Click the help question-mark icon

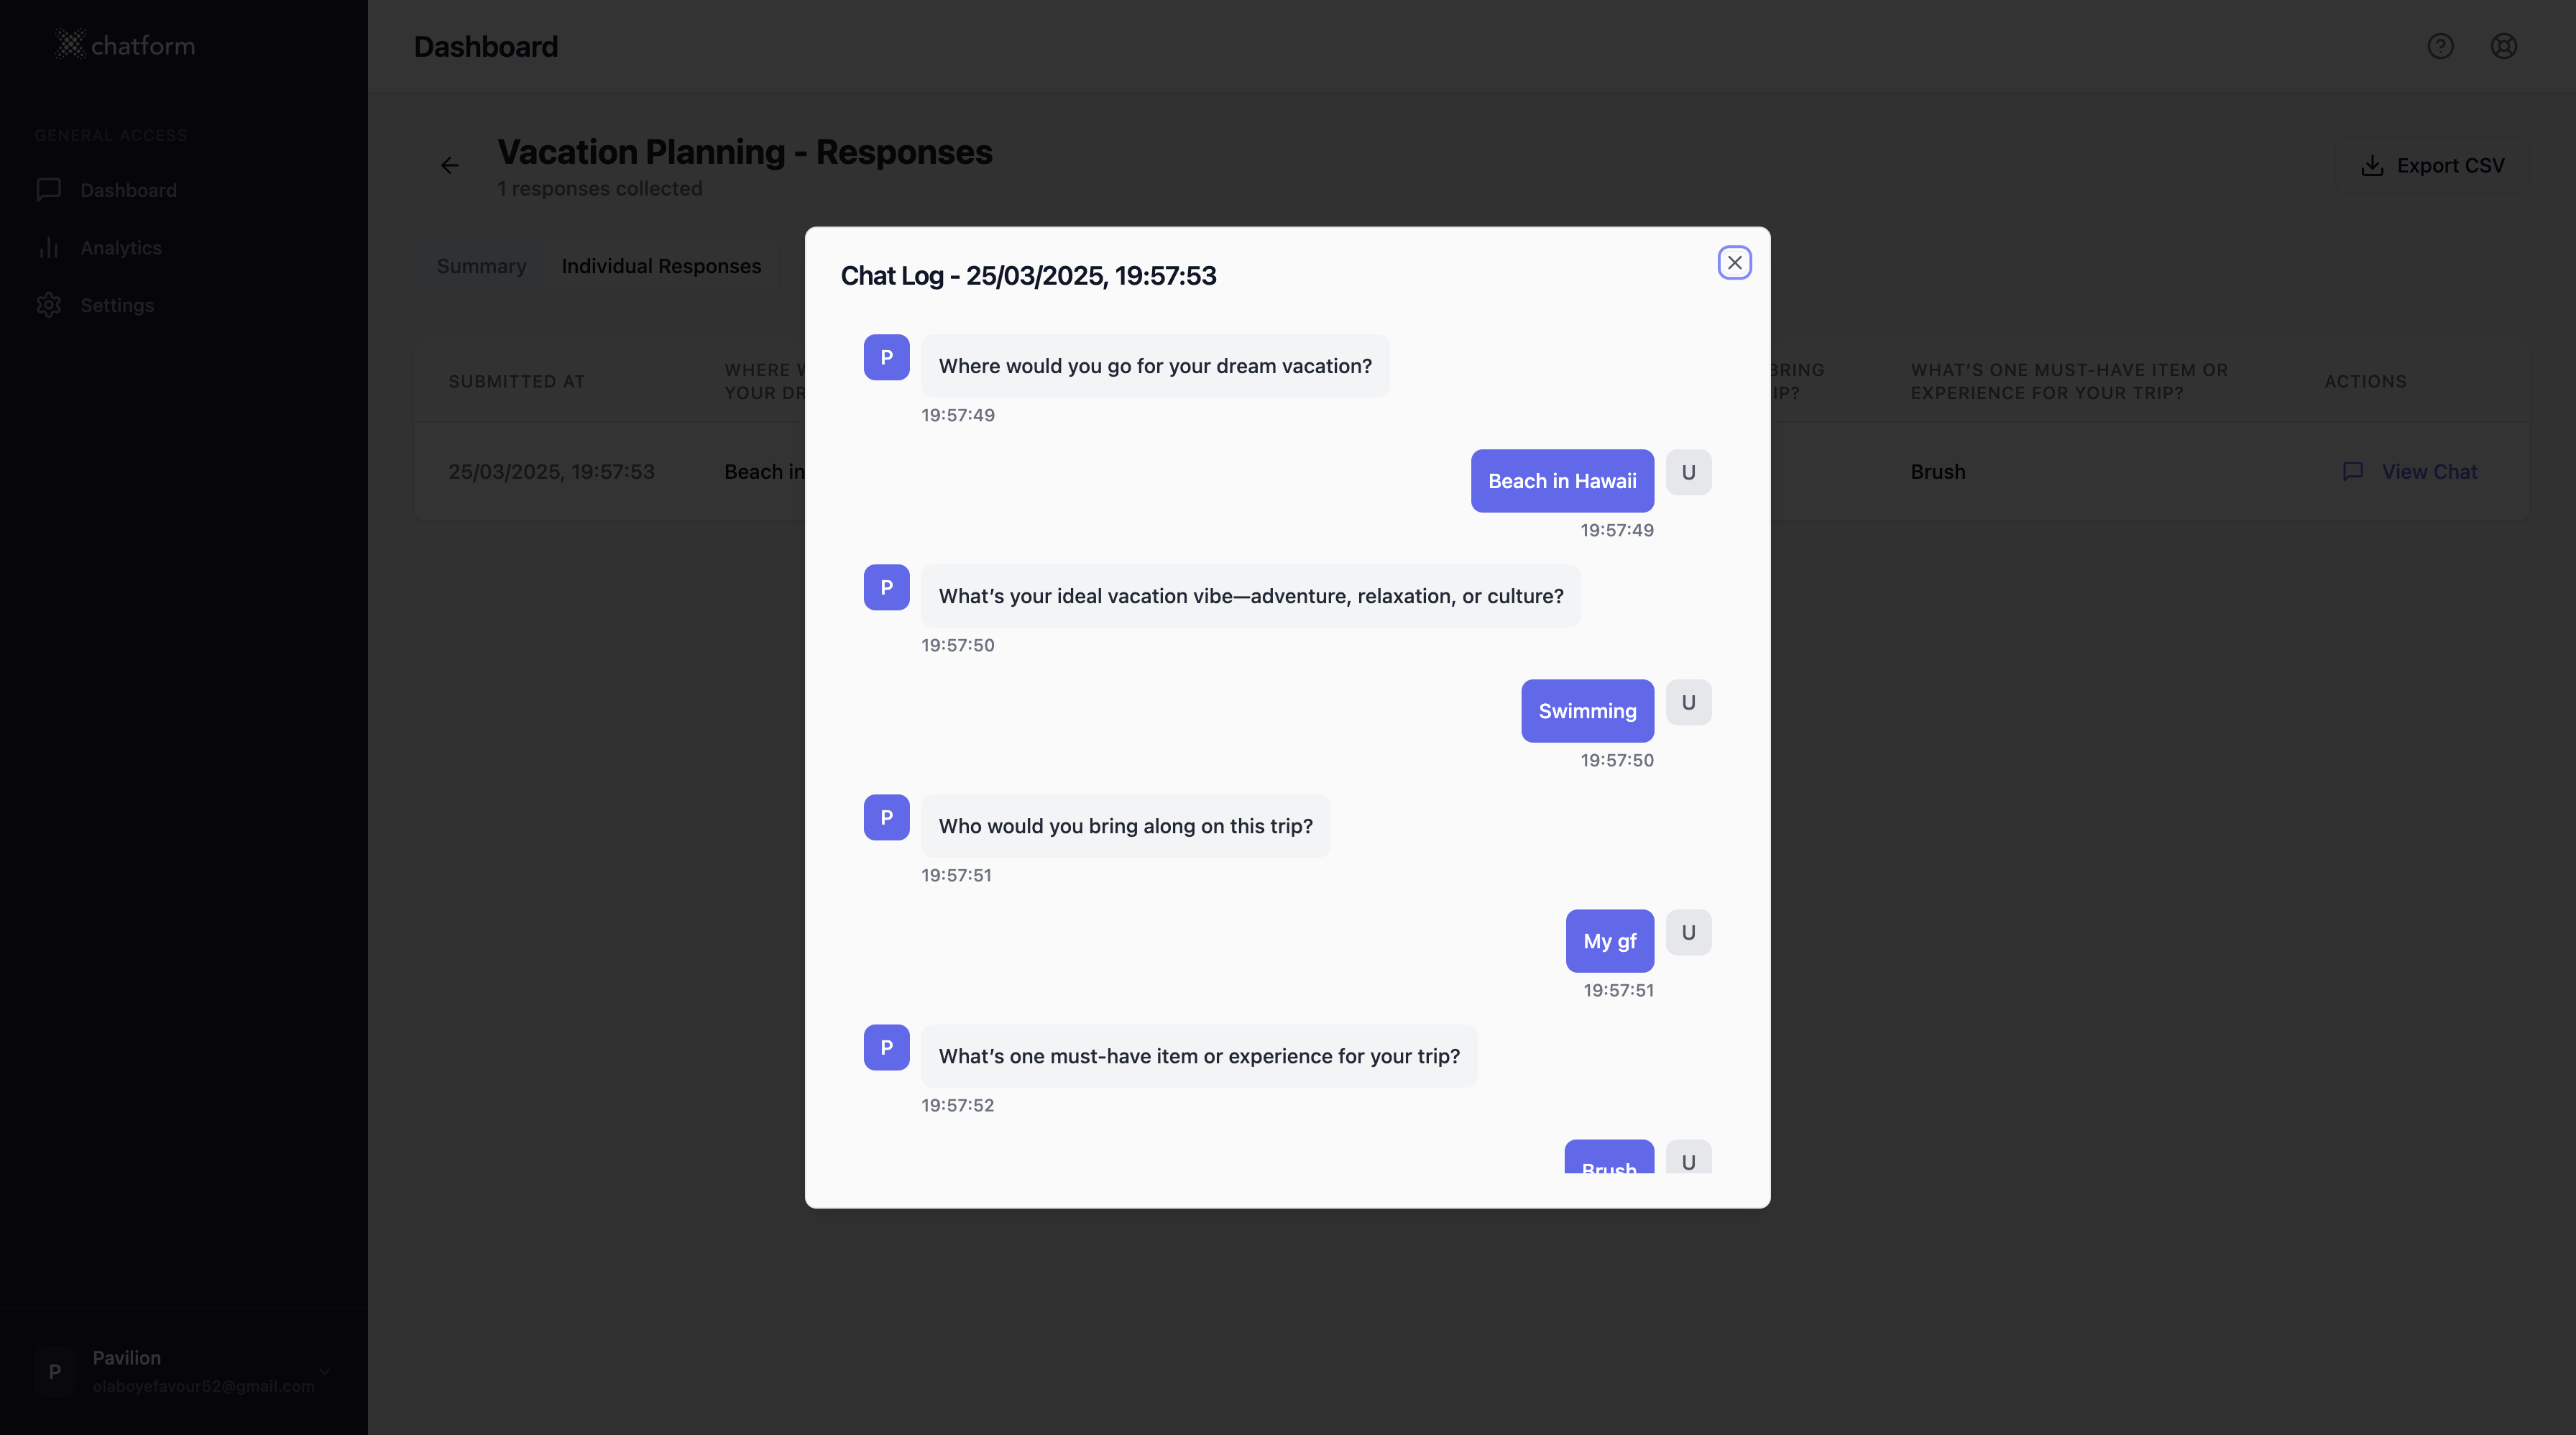(x=2441, y=46)
